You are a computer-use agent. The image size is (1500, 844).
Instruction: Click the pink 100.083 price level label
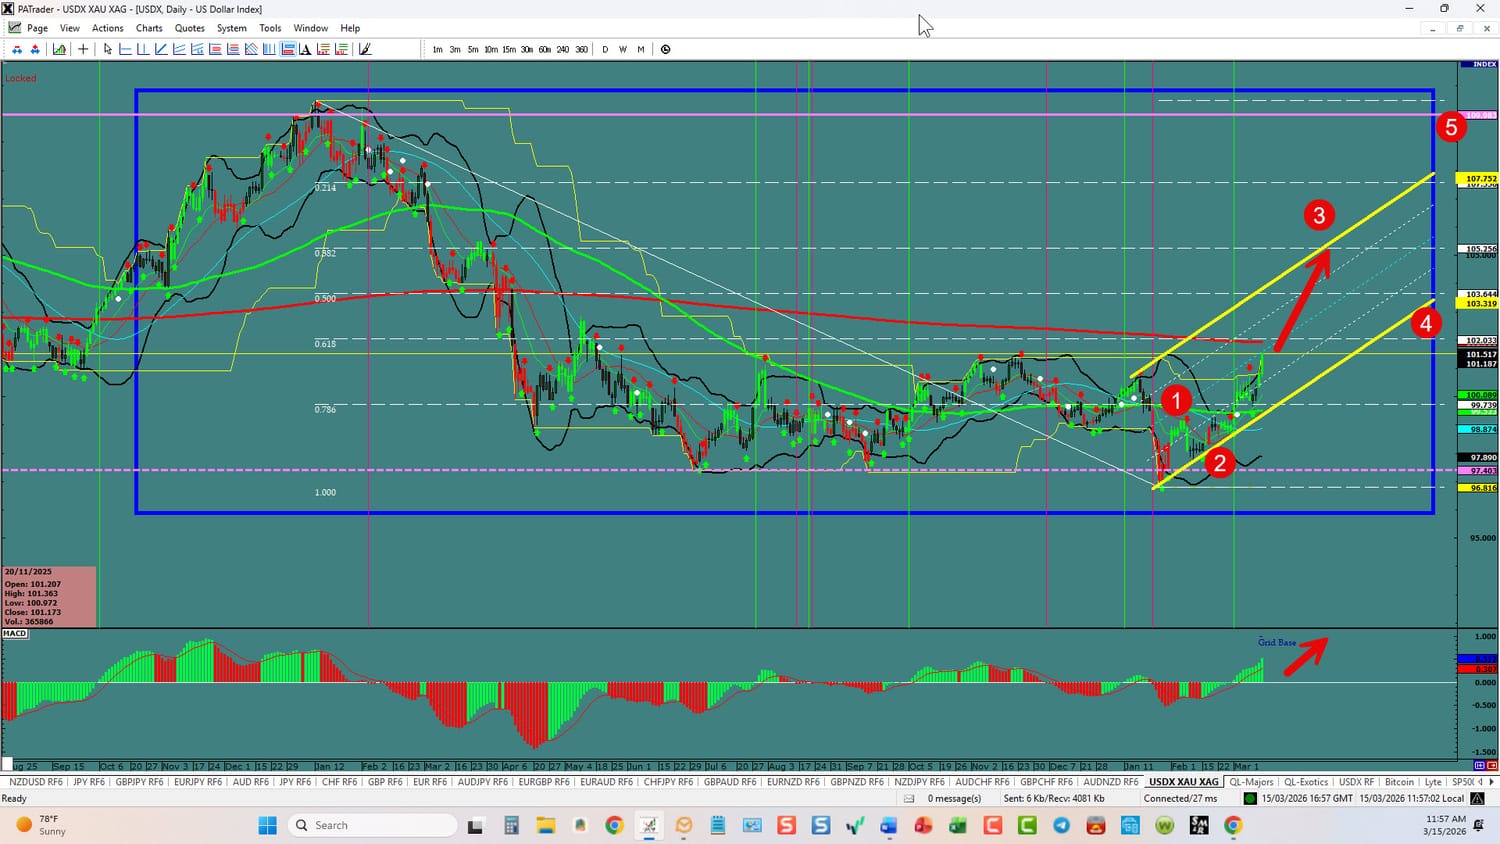pyautogui.click(x=1479, y=115)
